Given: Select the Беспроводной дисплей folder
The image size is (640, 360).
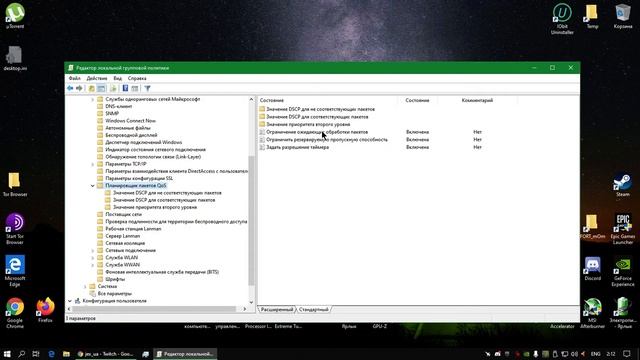Looking at the screenshot, I should (x=131, y=135).
